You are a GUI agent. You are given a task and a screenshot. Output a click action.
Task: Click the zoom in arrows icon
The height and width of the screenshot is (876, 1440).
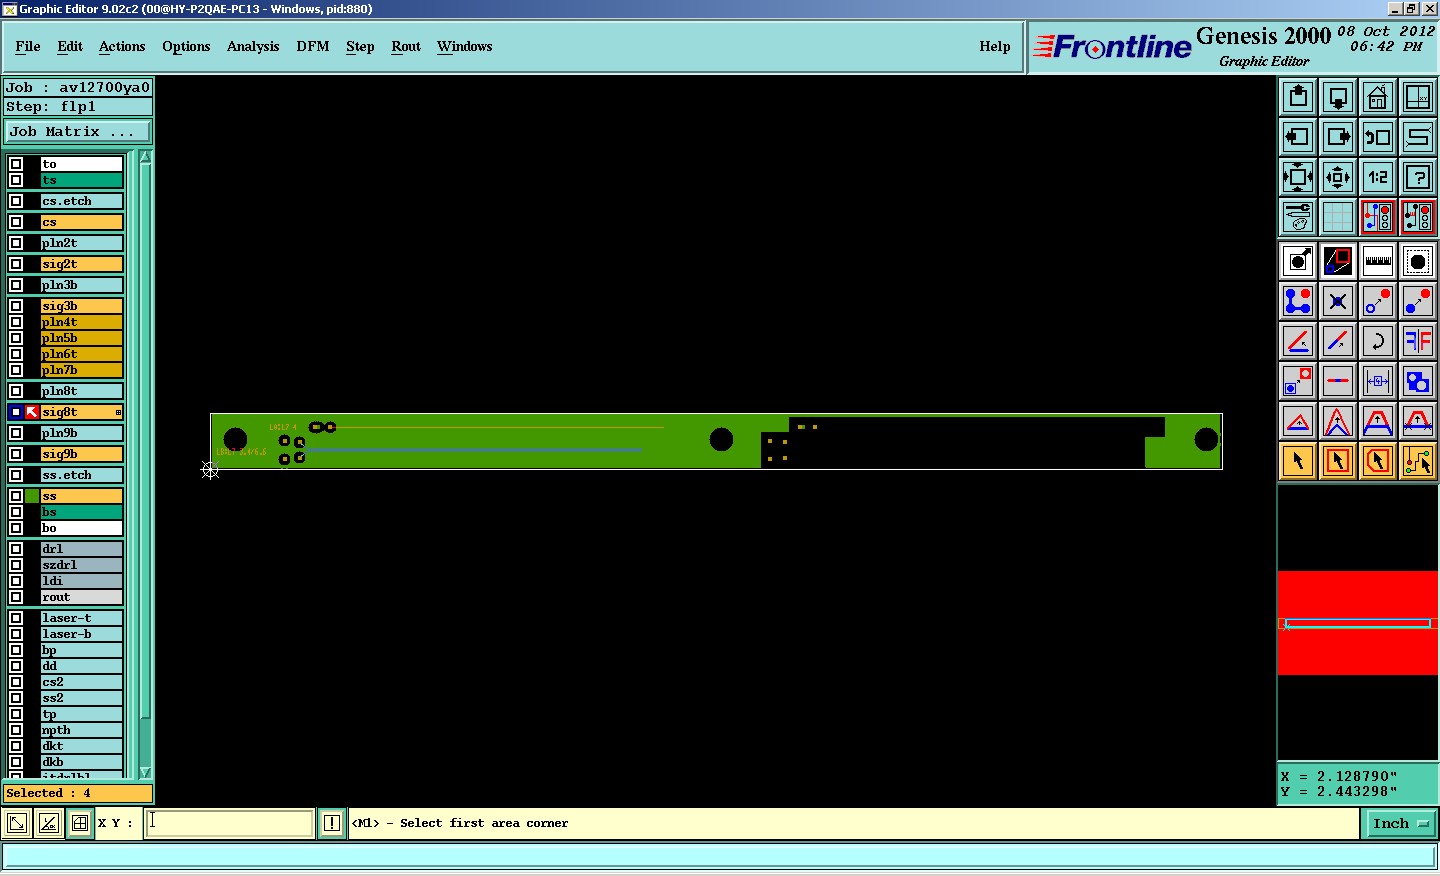pyautogui.click(x=1298, y=177)
